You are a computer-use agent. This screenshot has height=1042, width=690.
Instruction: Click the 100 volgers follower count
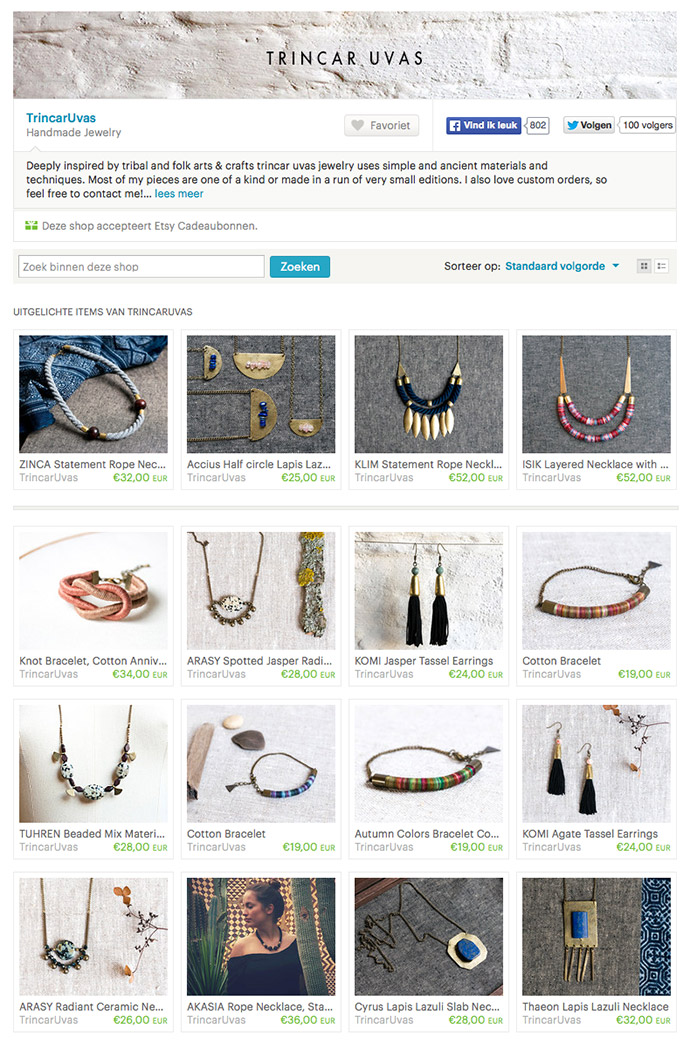[x=647, y=125]
